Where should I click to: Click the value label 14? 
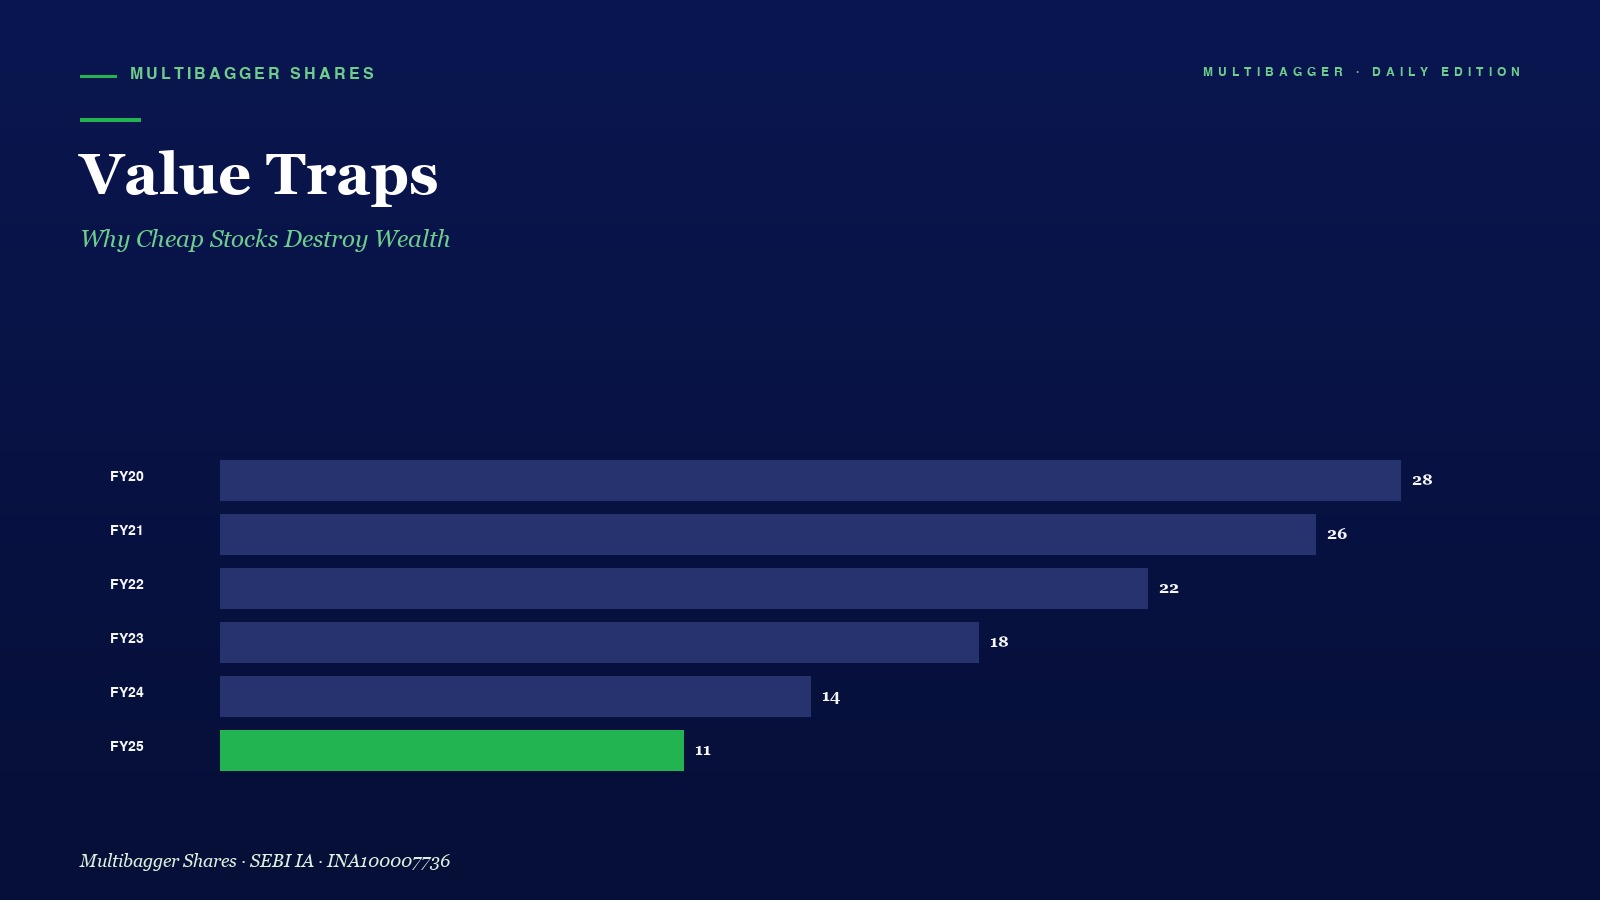(x=831, y=696)
